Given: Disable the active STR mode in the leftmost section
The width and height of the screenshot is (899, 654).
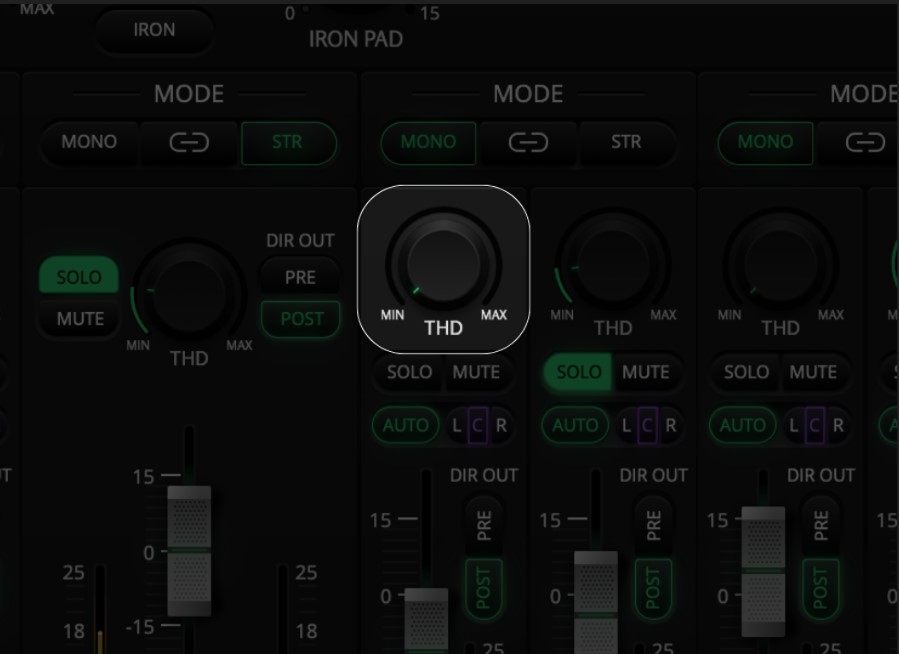Looking at the screenshot, I should pos(287,143).
